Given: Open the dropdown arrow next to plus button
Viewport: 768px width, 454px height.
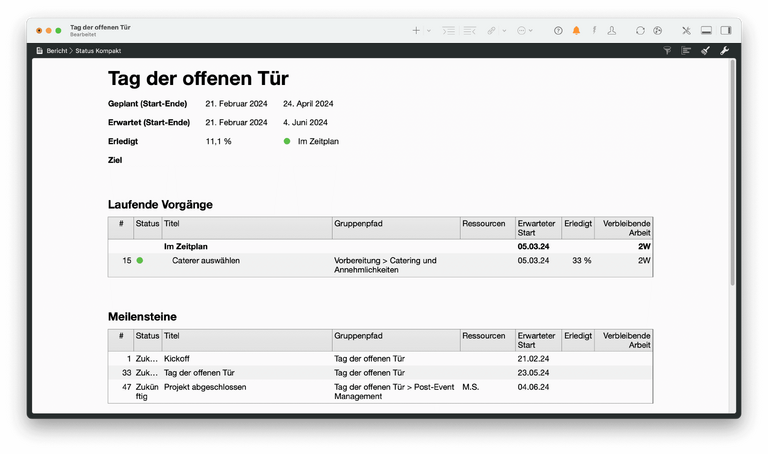Looking at the screenshot, I should [429, 31].
